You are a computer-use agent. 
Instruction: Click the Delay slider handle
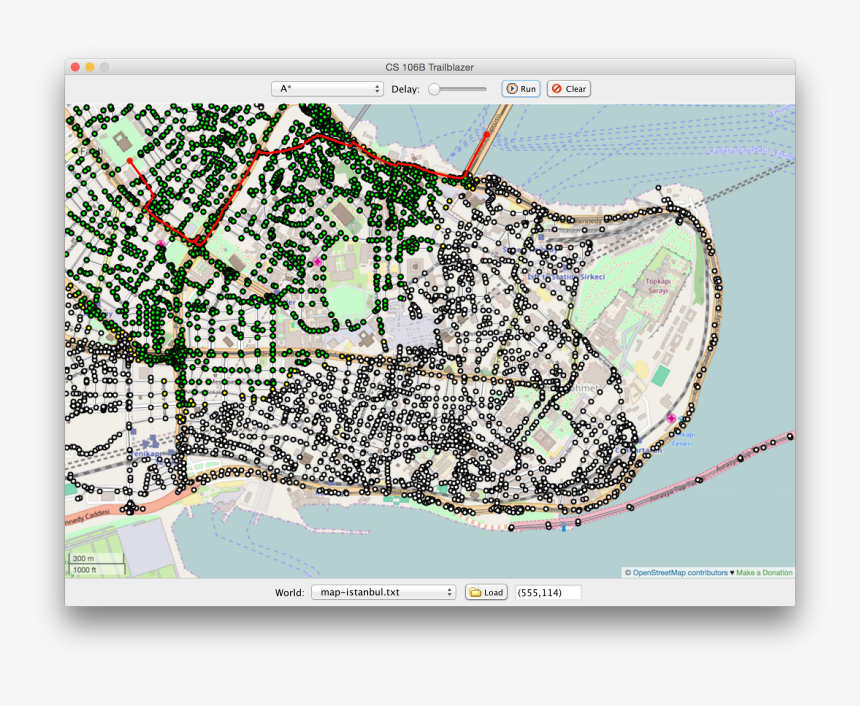(x=434, y=89)
